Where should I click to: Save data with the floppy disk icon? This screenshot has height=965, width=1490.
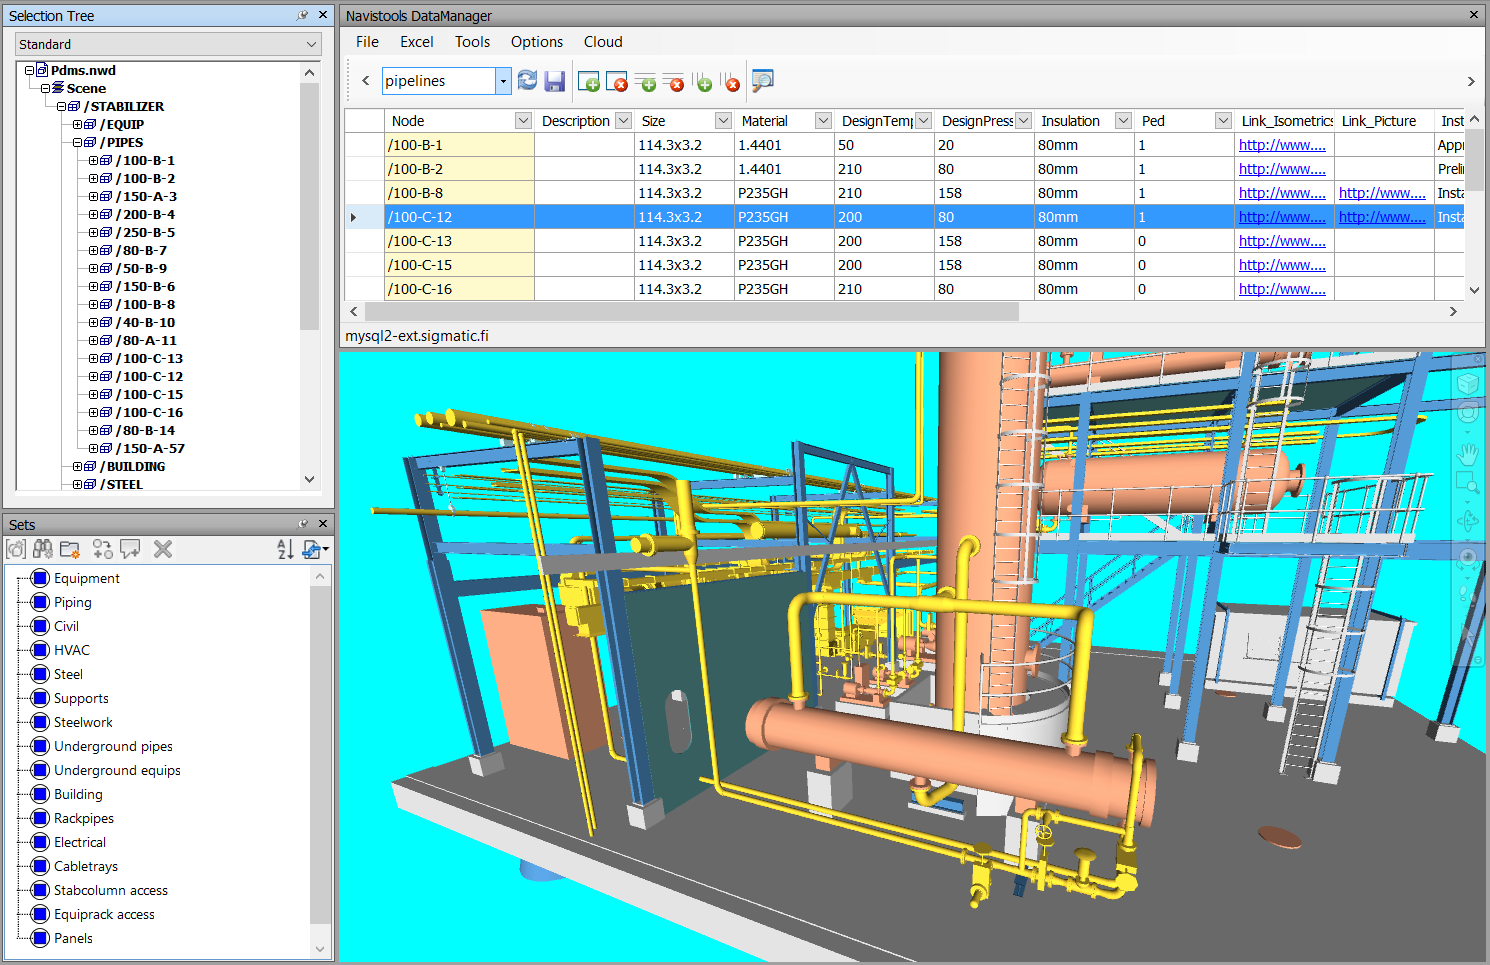coord(555,81)
